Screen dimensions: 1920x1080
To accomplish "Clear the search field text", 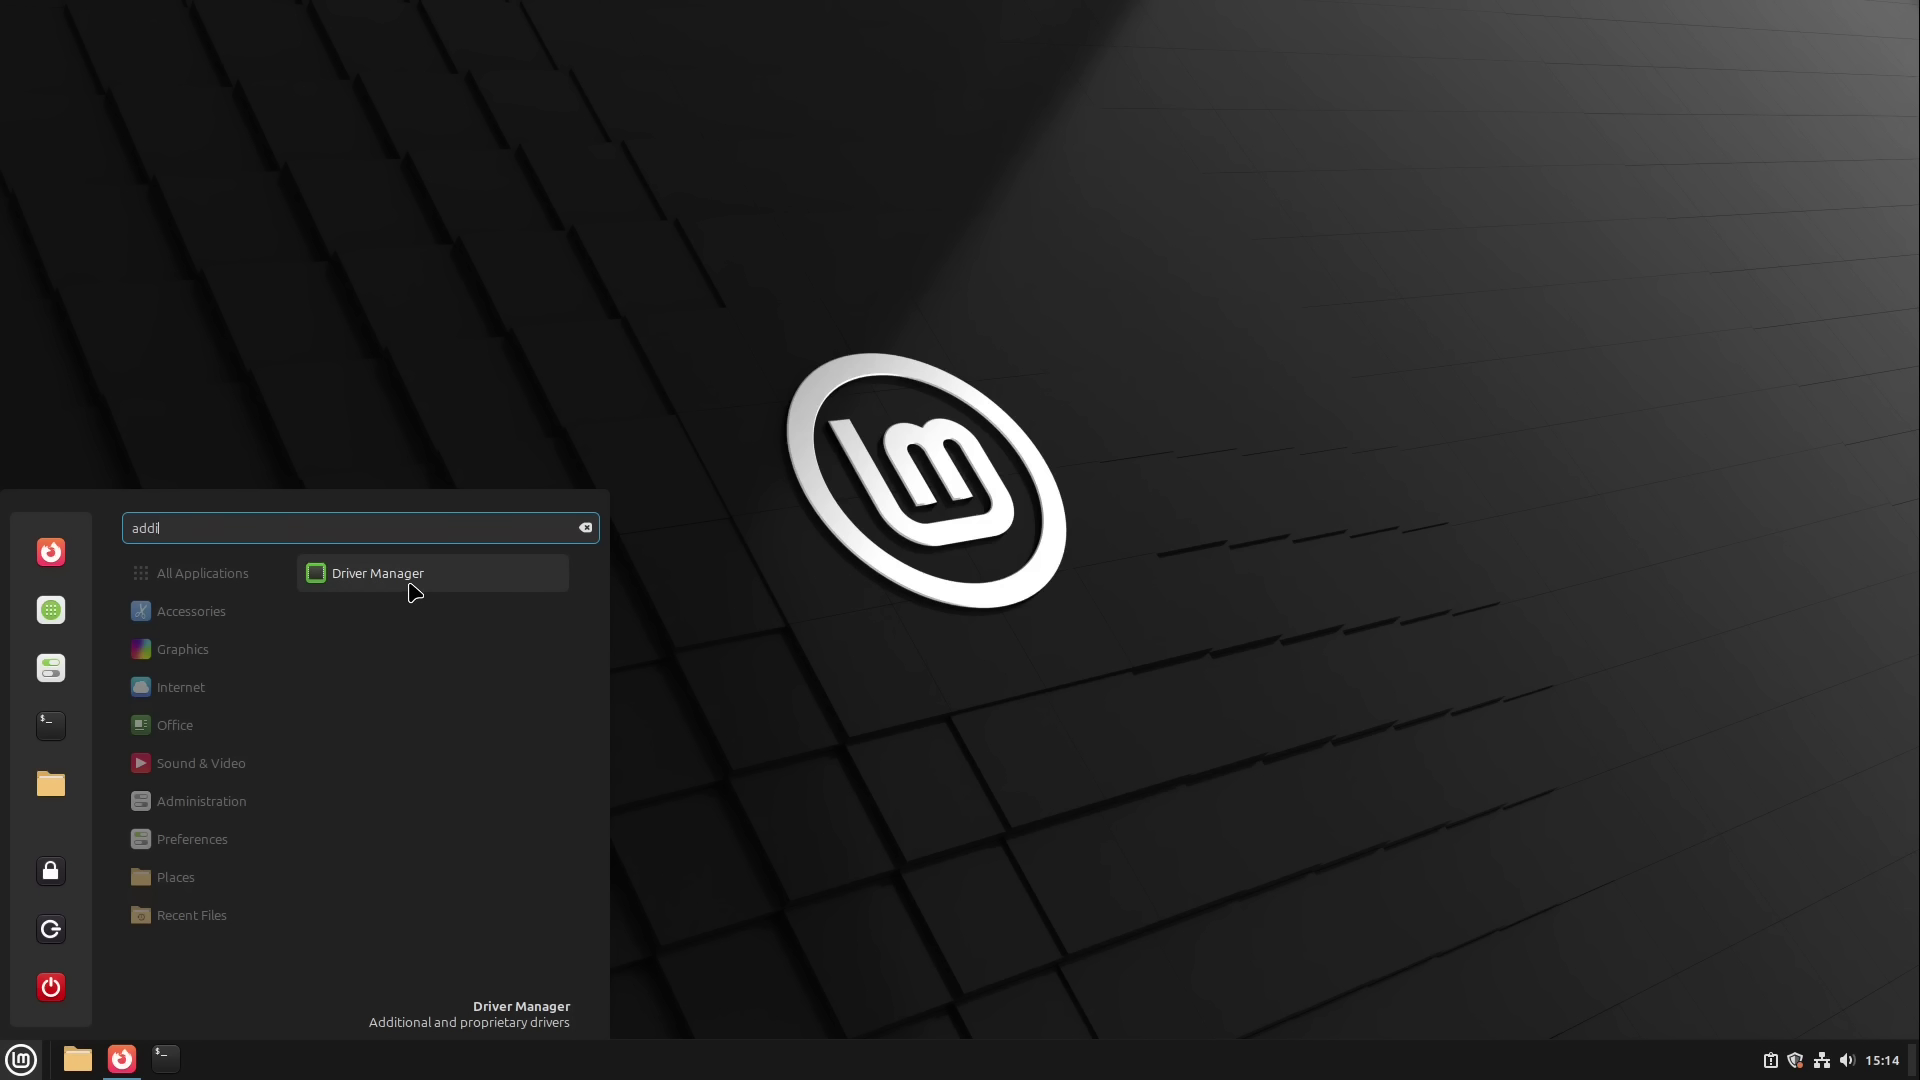I will click(x=585, y=527).
